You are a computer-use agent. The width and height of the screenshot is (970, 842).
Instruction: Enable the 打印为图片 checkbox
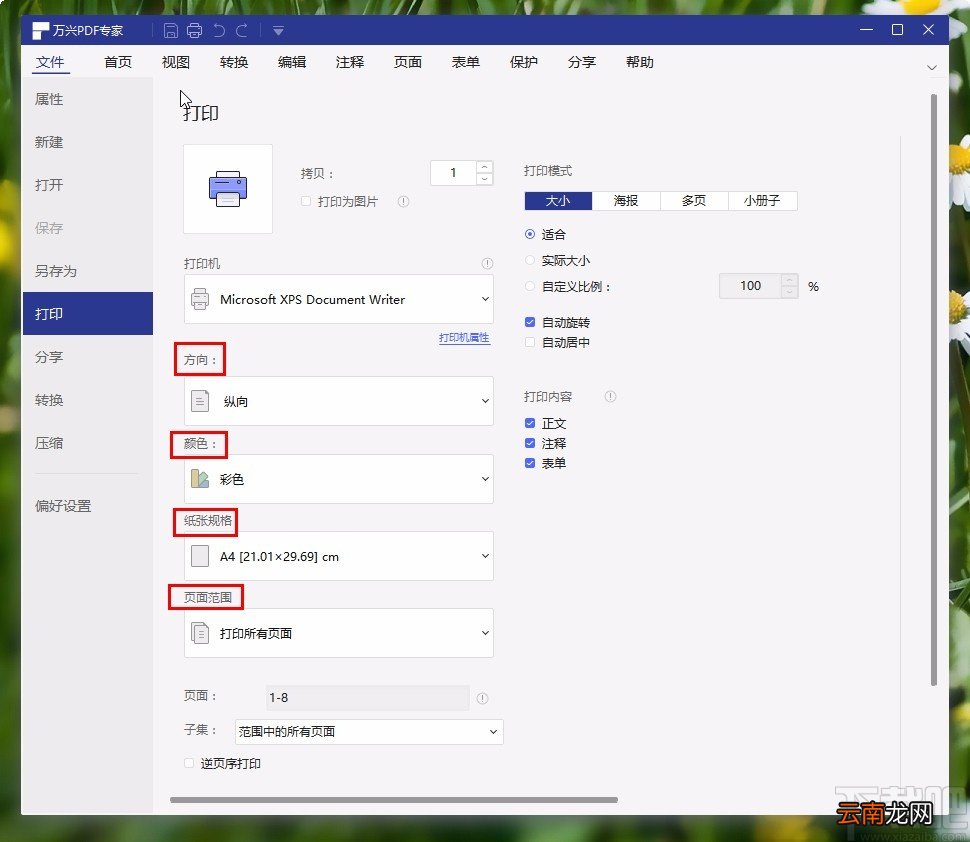[x=306, y=201]
